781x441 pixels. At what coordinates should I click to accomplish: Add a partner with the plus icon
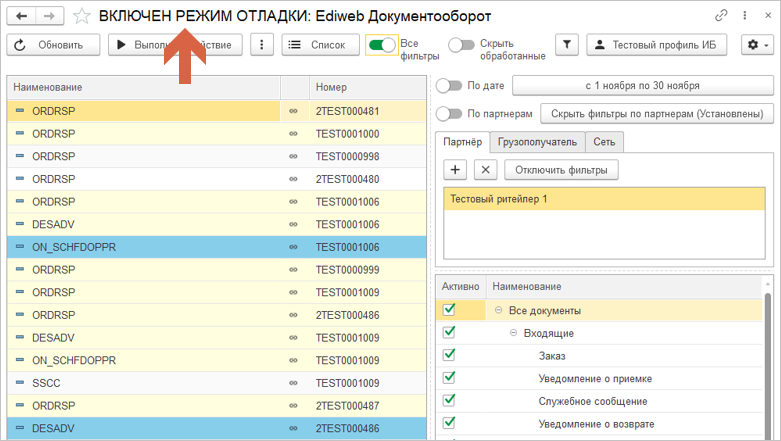pos(455,170)
